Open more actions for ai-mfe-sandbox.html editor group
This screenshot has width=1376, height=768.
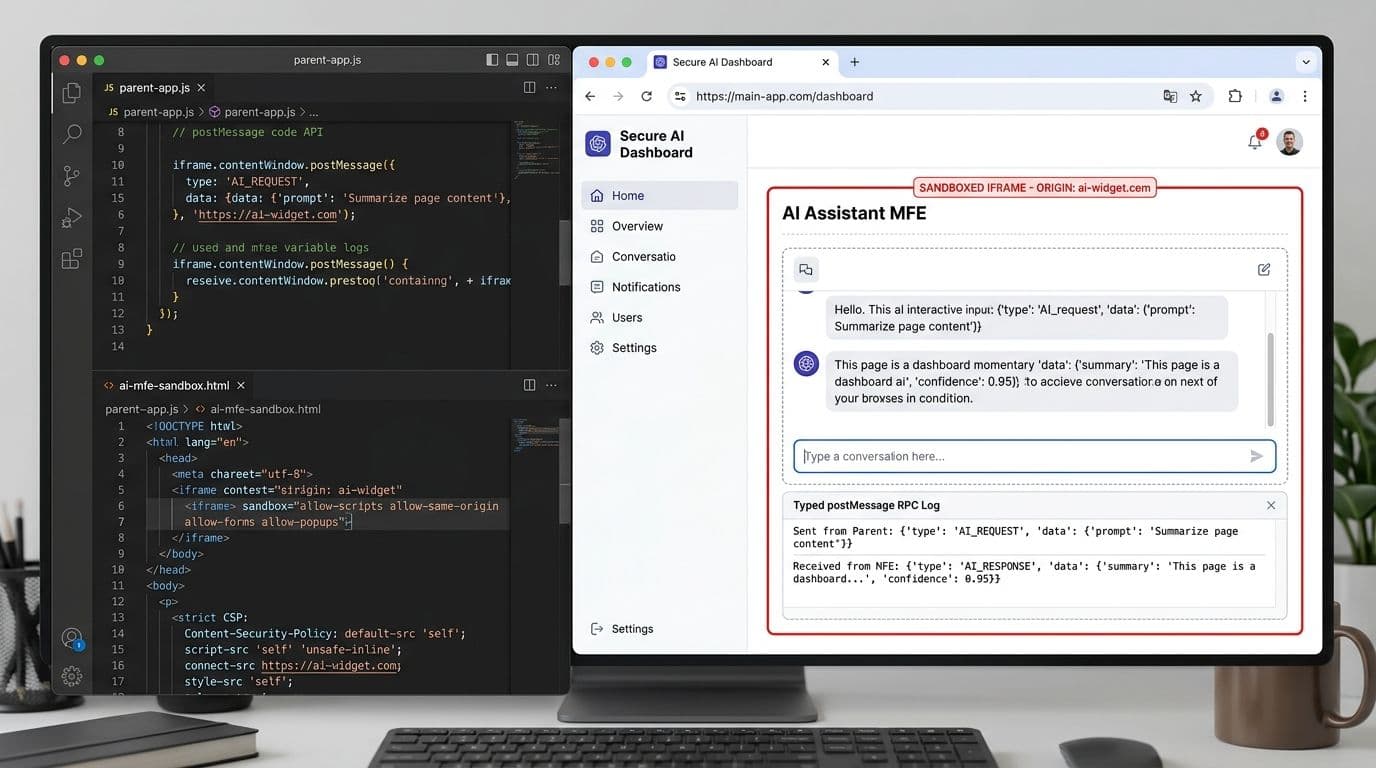coord(551,384)
